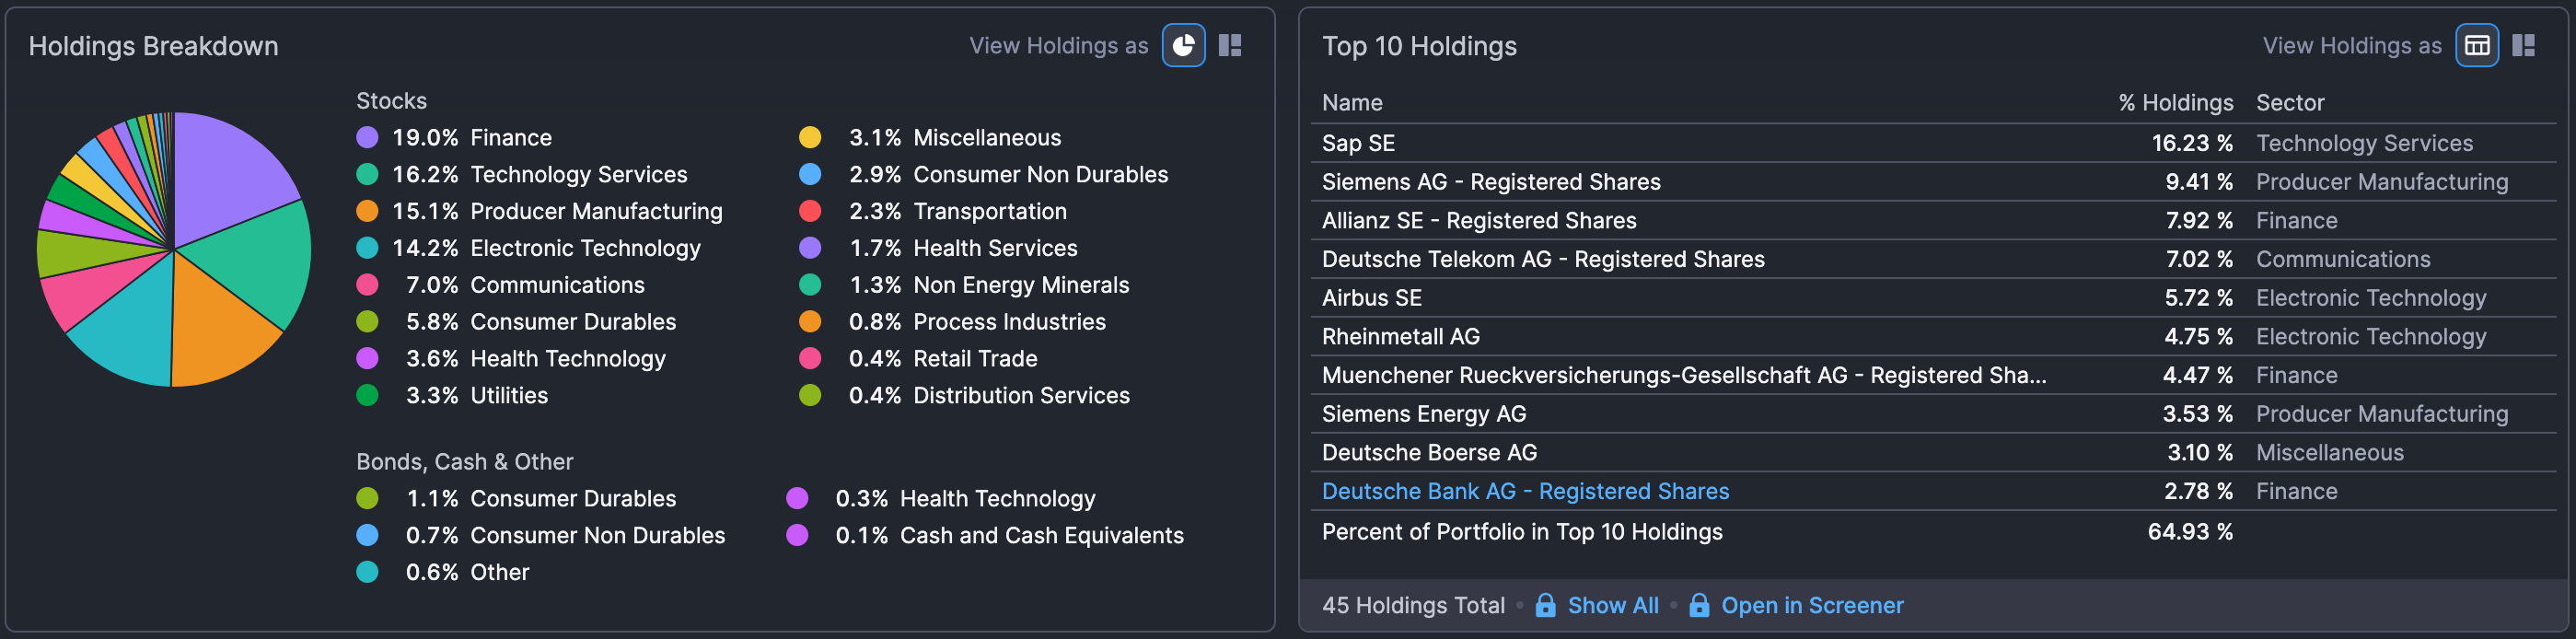Click the Electronic Technology teal legend dot
This screenshot has width=2576, height=639.
[367, 248]
